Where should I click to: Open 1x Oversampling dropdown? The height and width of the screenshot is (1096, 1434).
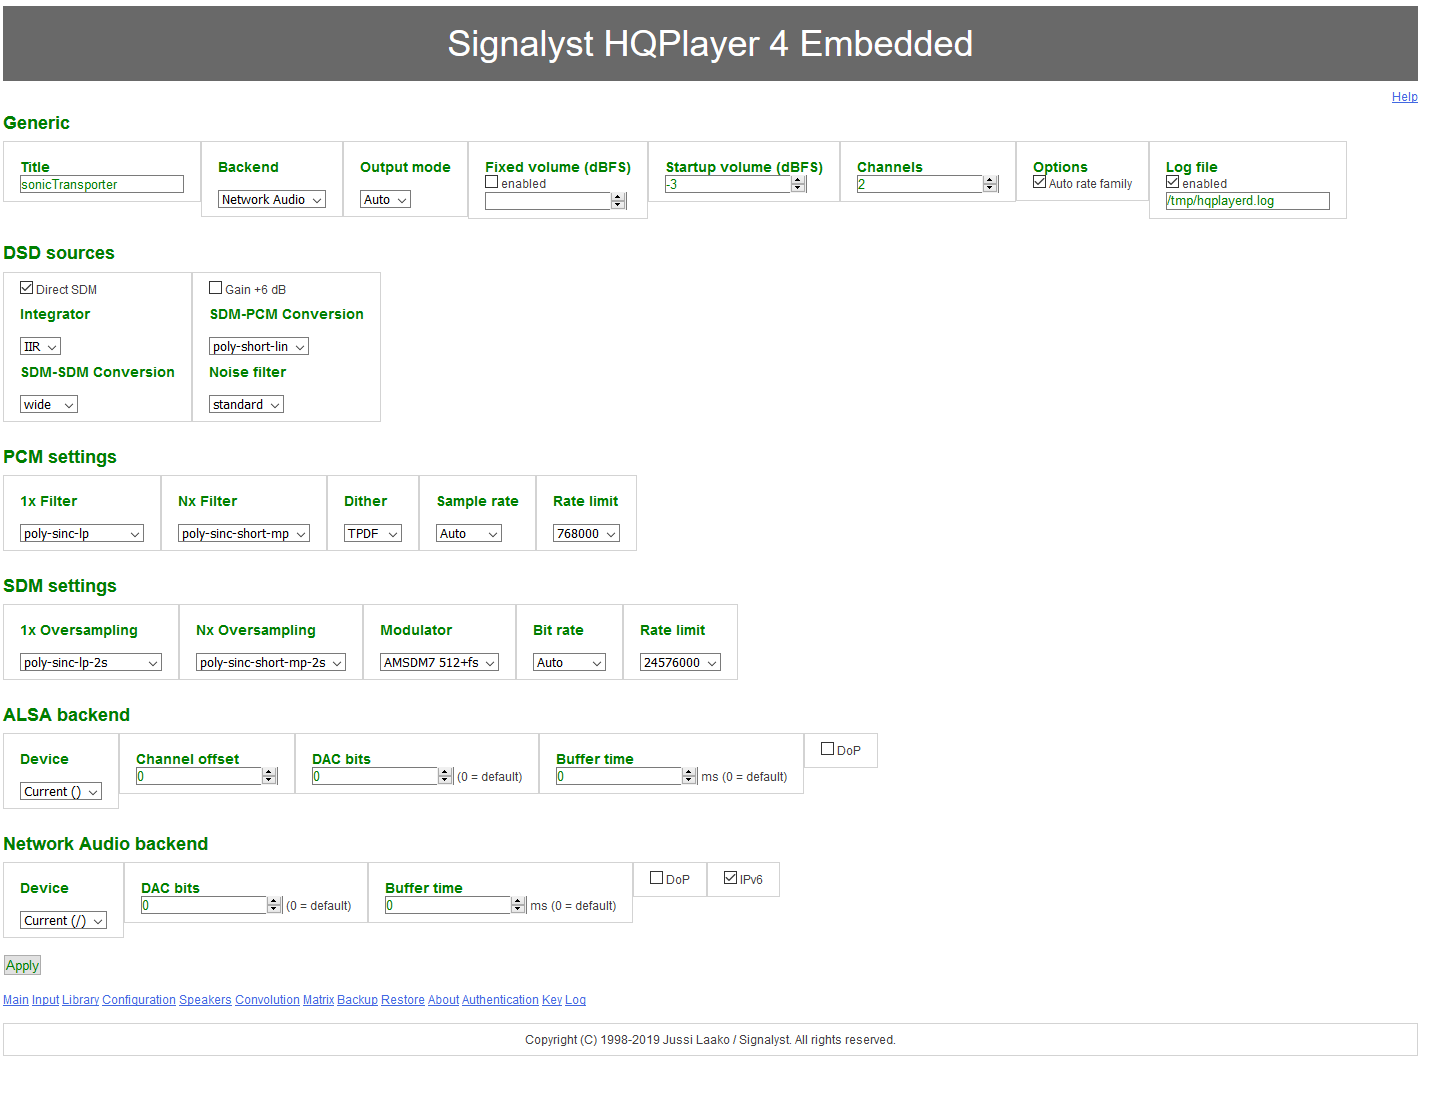pos(91,663)
